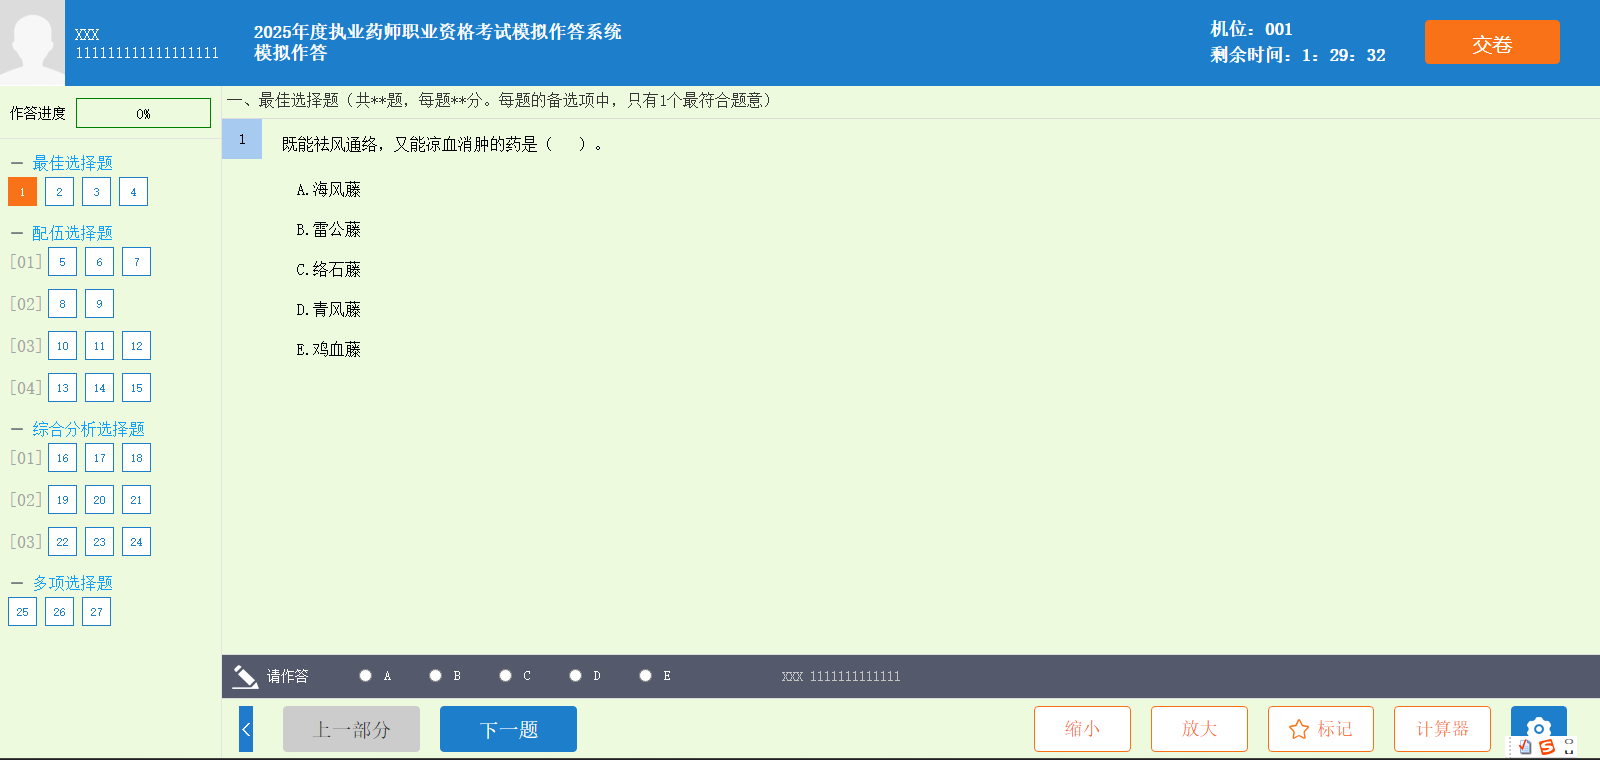Collapse the 最佳选择题 section

click(x=17, y=163)
